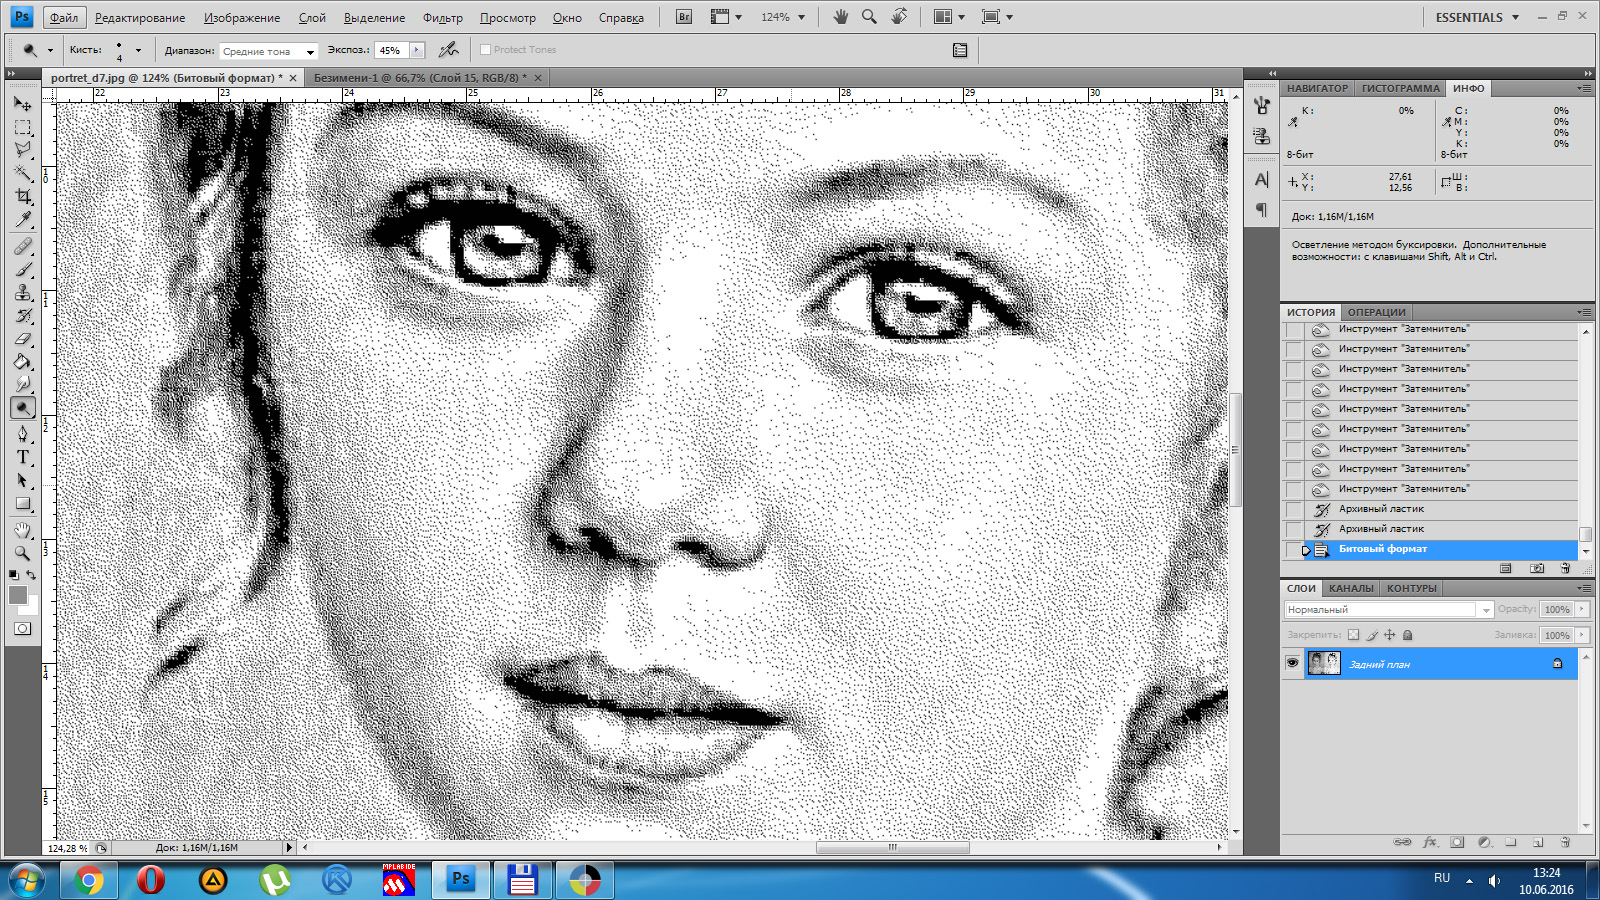Select the Clone Stamp tool
1600x900 pixels.
coord(22,292)
